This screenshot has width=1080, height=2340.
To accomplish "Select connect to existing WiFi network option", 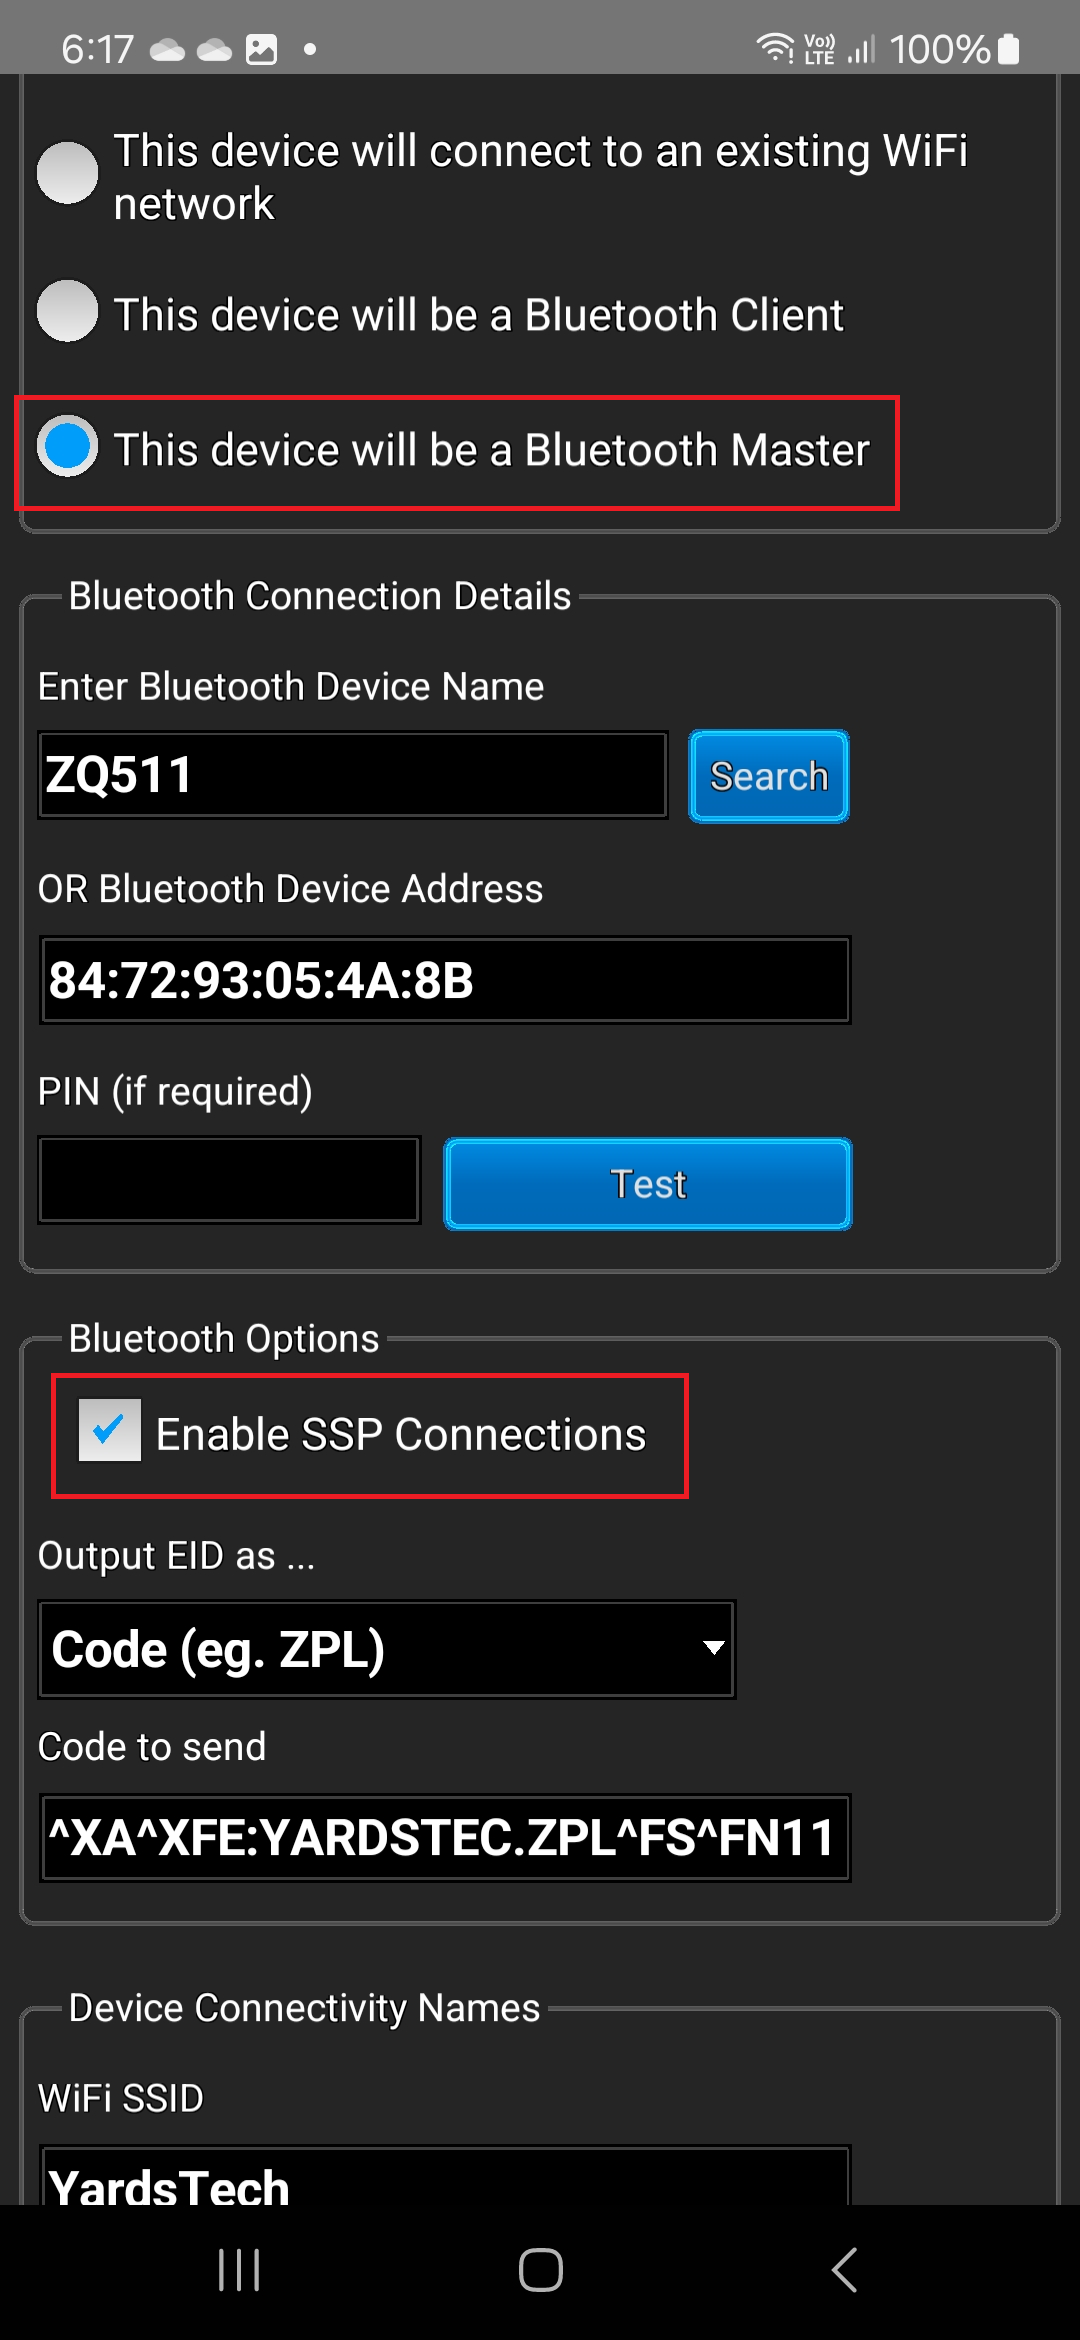I will 68,172.
